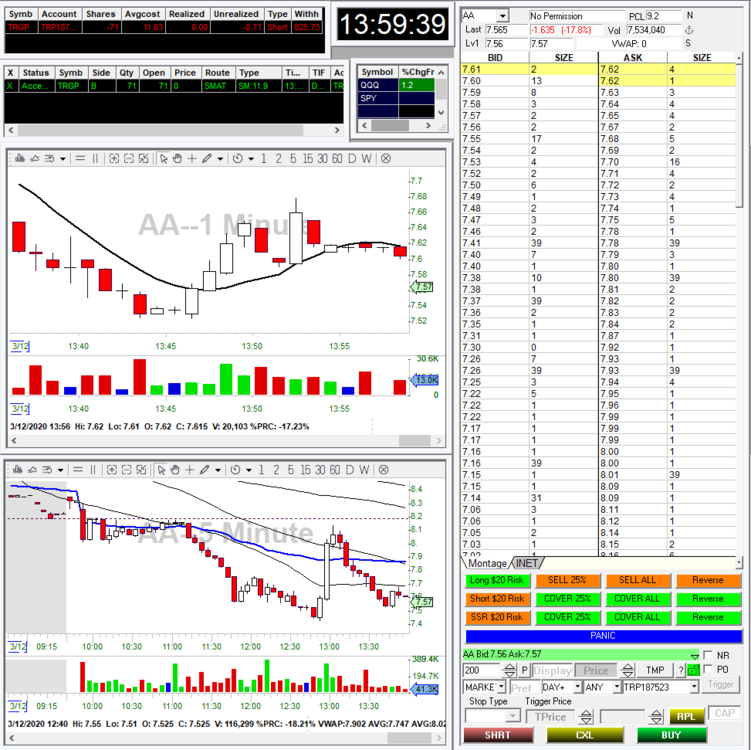This screenshot has height=750, width=751.
Task: Select the pencil drawing tool in 1-minute chart
Action: (x=206, y=159)
